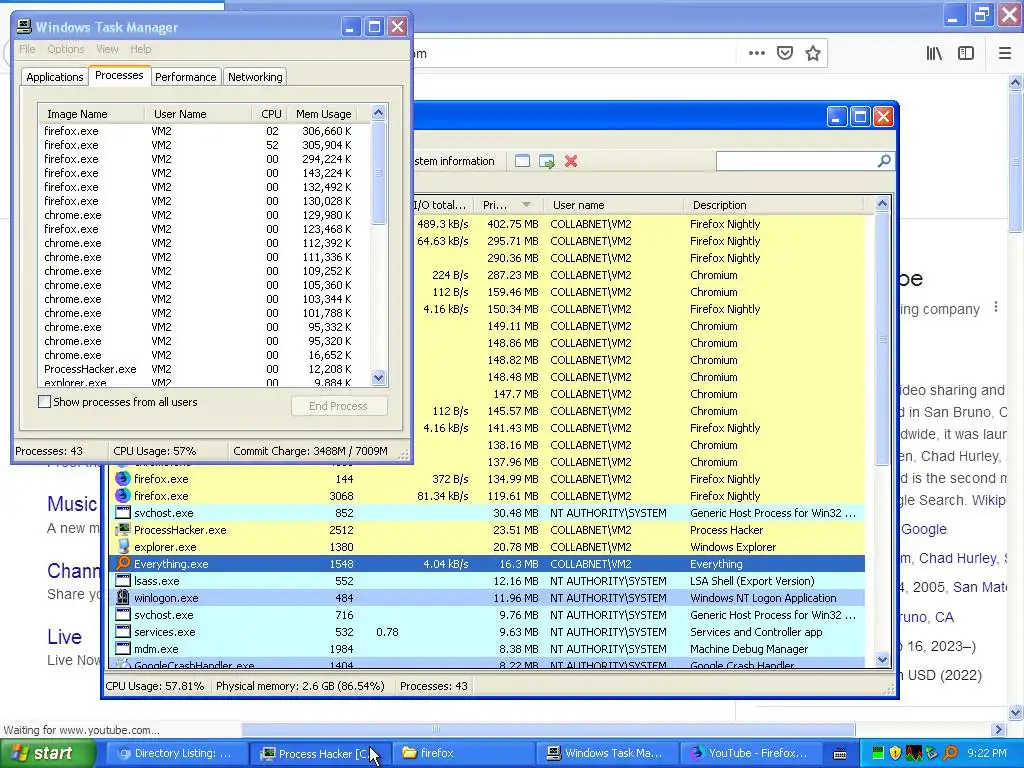The width and height of the screenshot is (1024, 768).
Task: Sort by User name column in Process Hacker
Action: coord(613,204)
